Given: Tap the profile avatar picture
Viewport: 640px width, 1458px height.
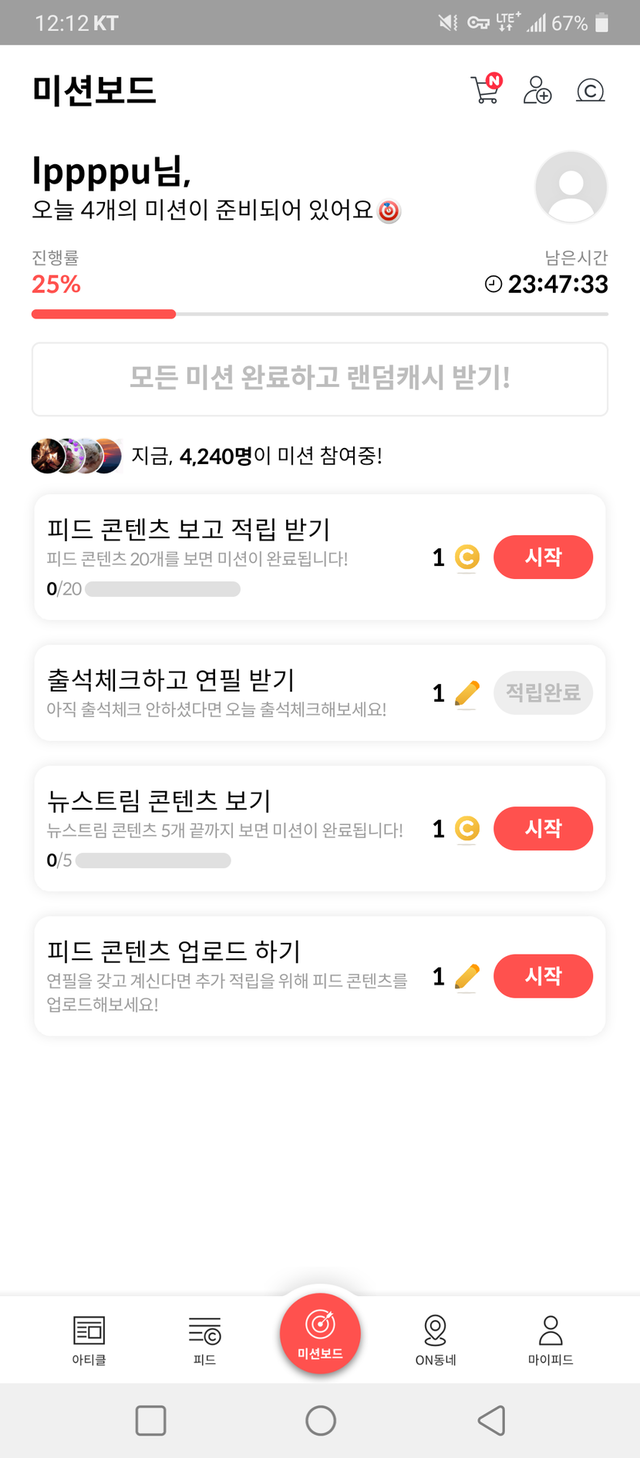Looking at the screenshot, I should point(571,187).
